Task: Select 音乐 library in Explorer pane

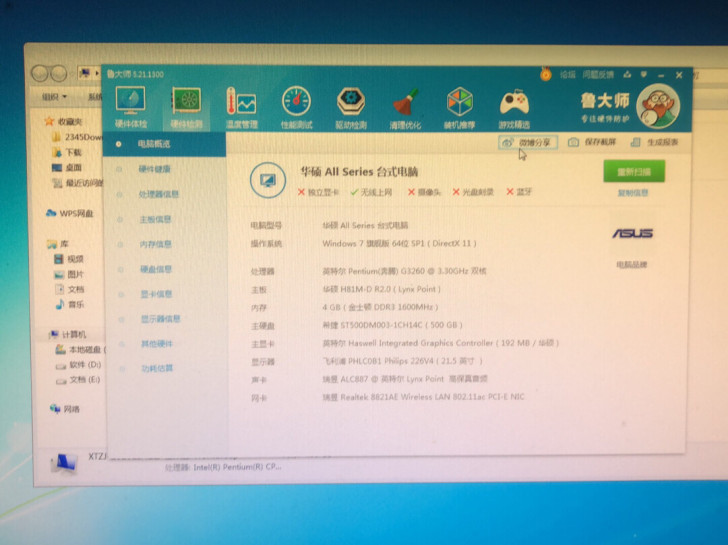Action: [x=70, y=305]
